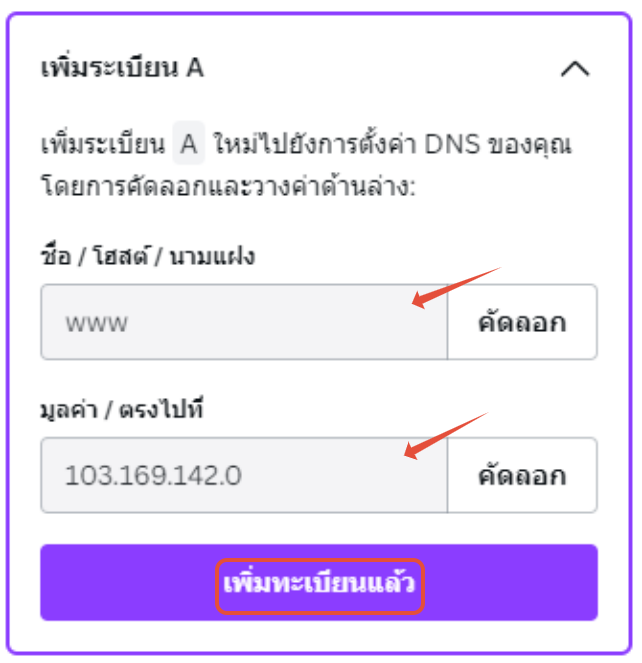Click the ชื่อ / โฮสต์ / นามแฝง label
This screenshot has height=663, width=642.
coord(148,256)
